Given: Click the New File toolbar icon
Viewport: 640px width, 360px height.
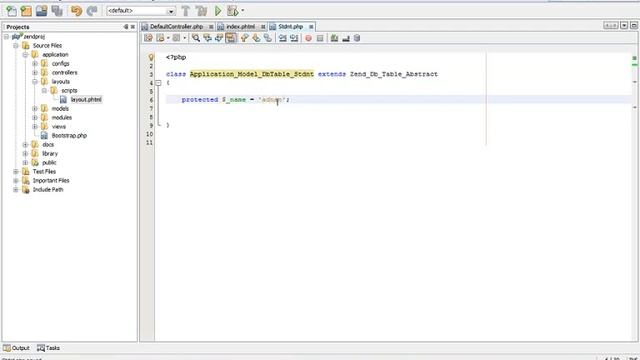Looking at the screenshot, I should [11, 11].
